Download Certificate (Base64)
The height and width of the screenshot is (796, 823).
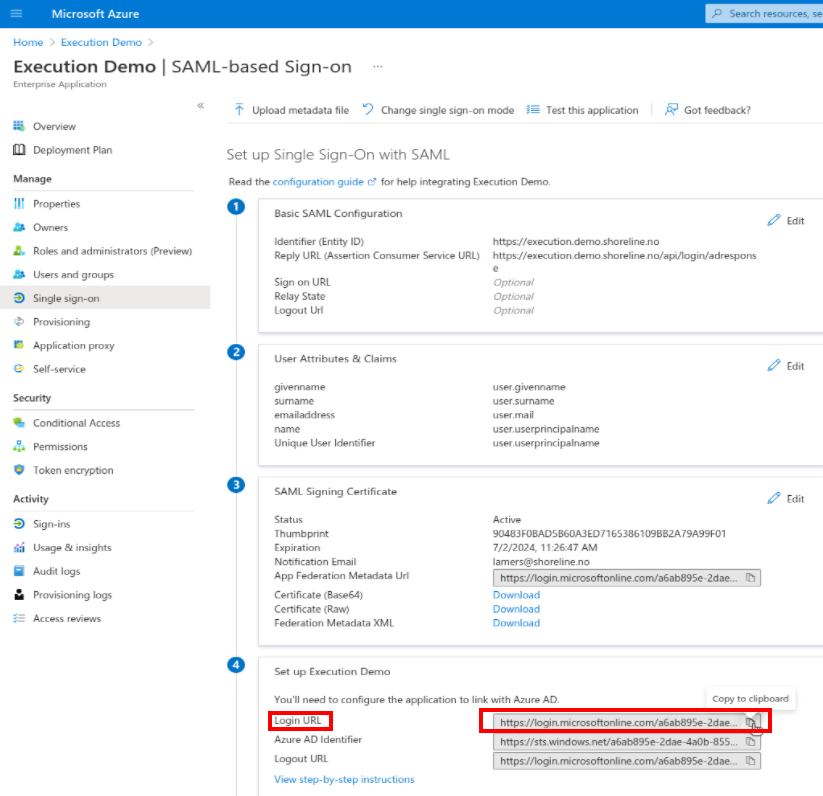pyautogui.click(x=516, y=595)
